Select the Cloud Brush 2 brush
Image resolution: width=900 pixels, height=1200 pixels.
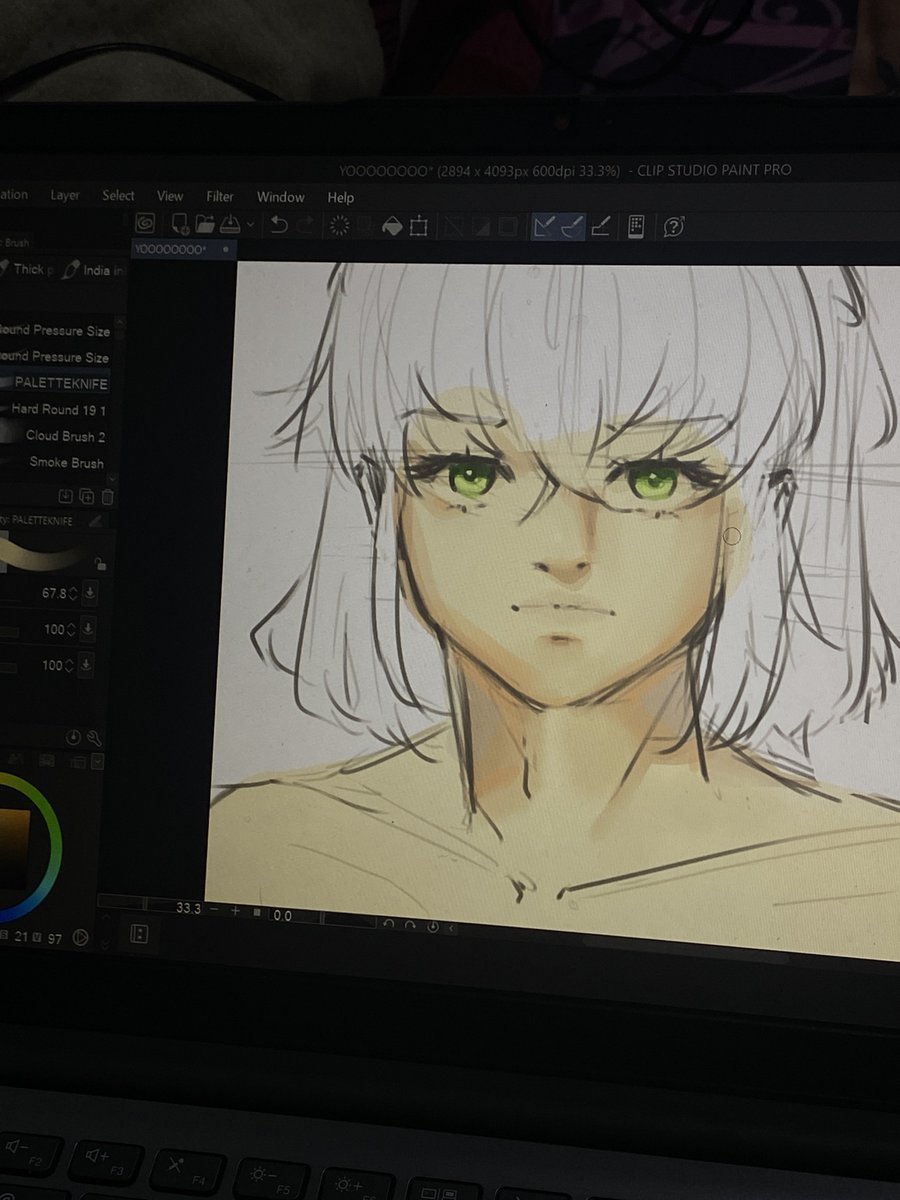pyautogui.click(x=55, y=436)
